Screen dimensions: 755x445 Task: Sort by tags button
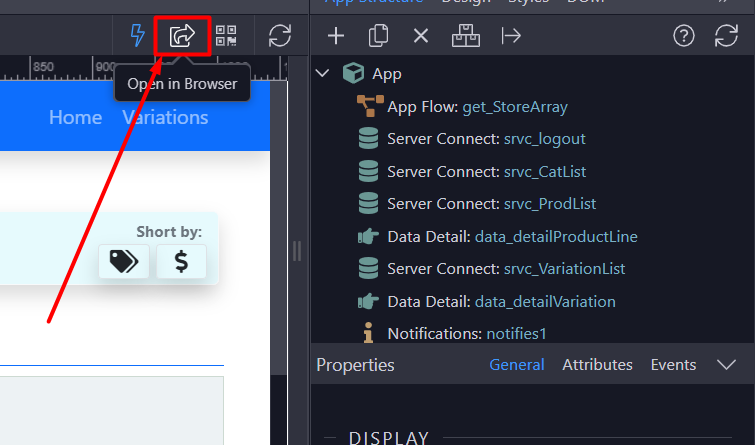pyautogui.click(x=124, y=262)
